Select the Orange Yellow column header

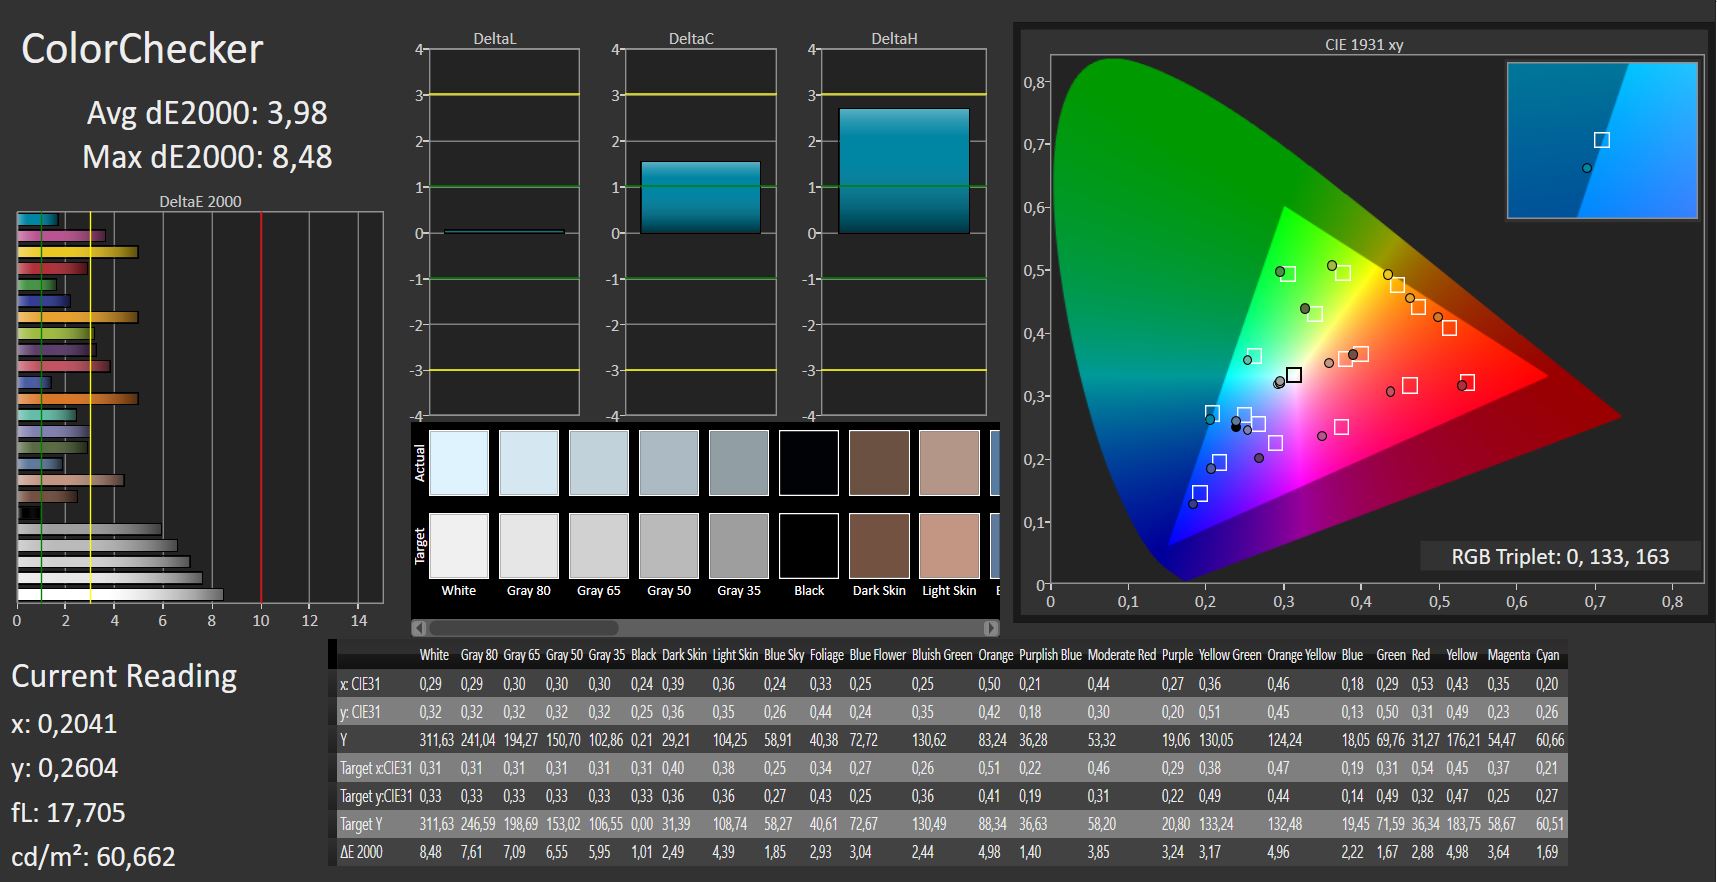[1301, 655]
